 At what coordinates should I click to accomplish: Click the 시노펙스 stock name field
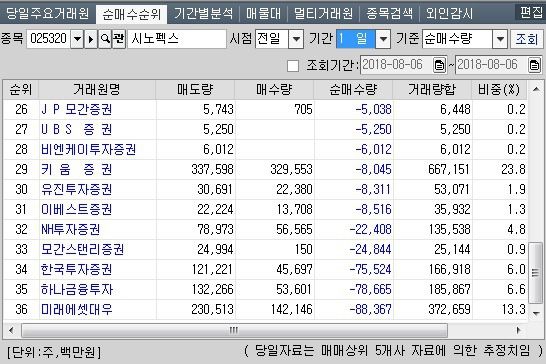pyautogui.click(x=177, y=39)
